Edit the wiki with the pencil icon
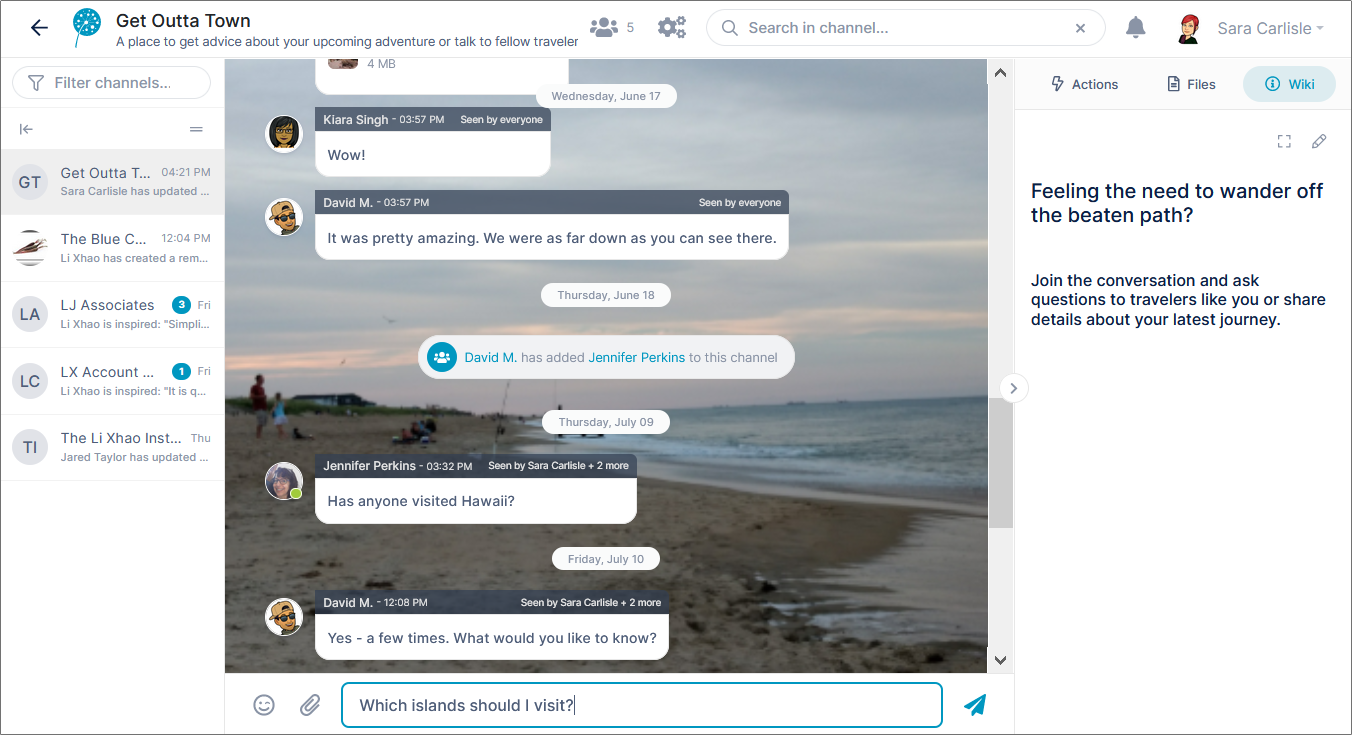 click(1319, 142)
